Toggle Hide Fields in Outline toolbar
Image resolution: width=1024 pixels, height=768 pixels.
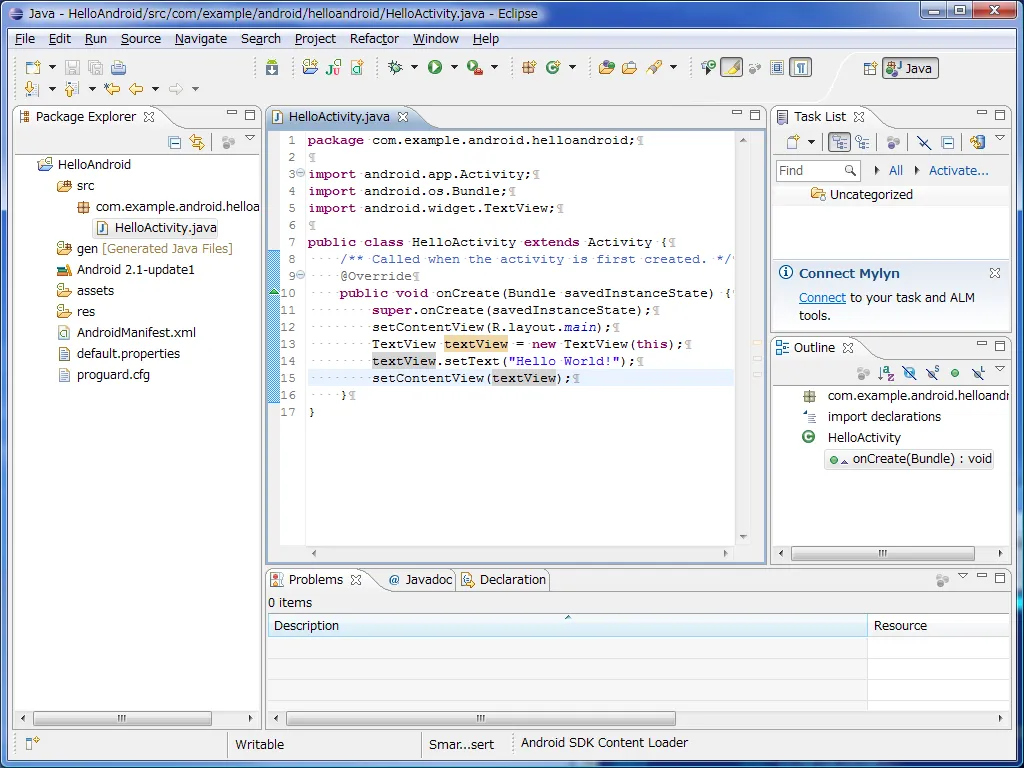[909, 373]
